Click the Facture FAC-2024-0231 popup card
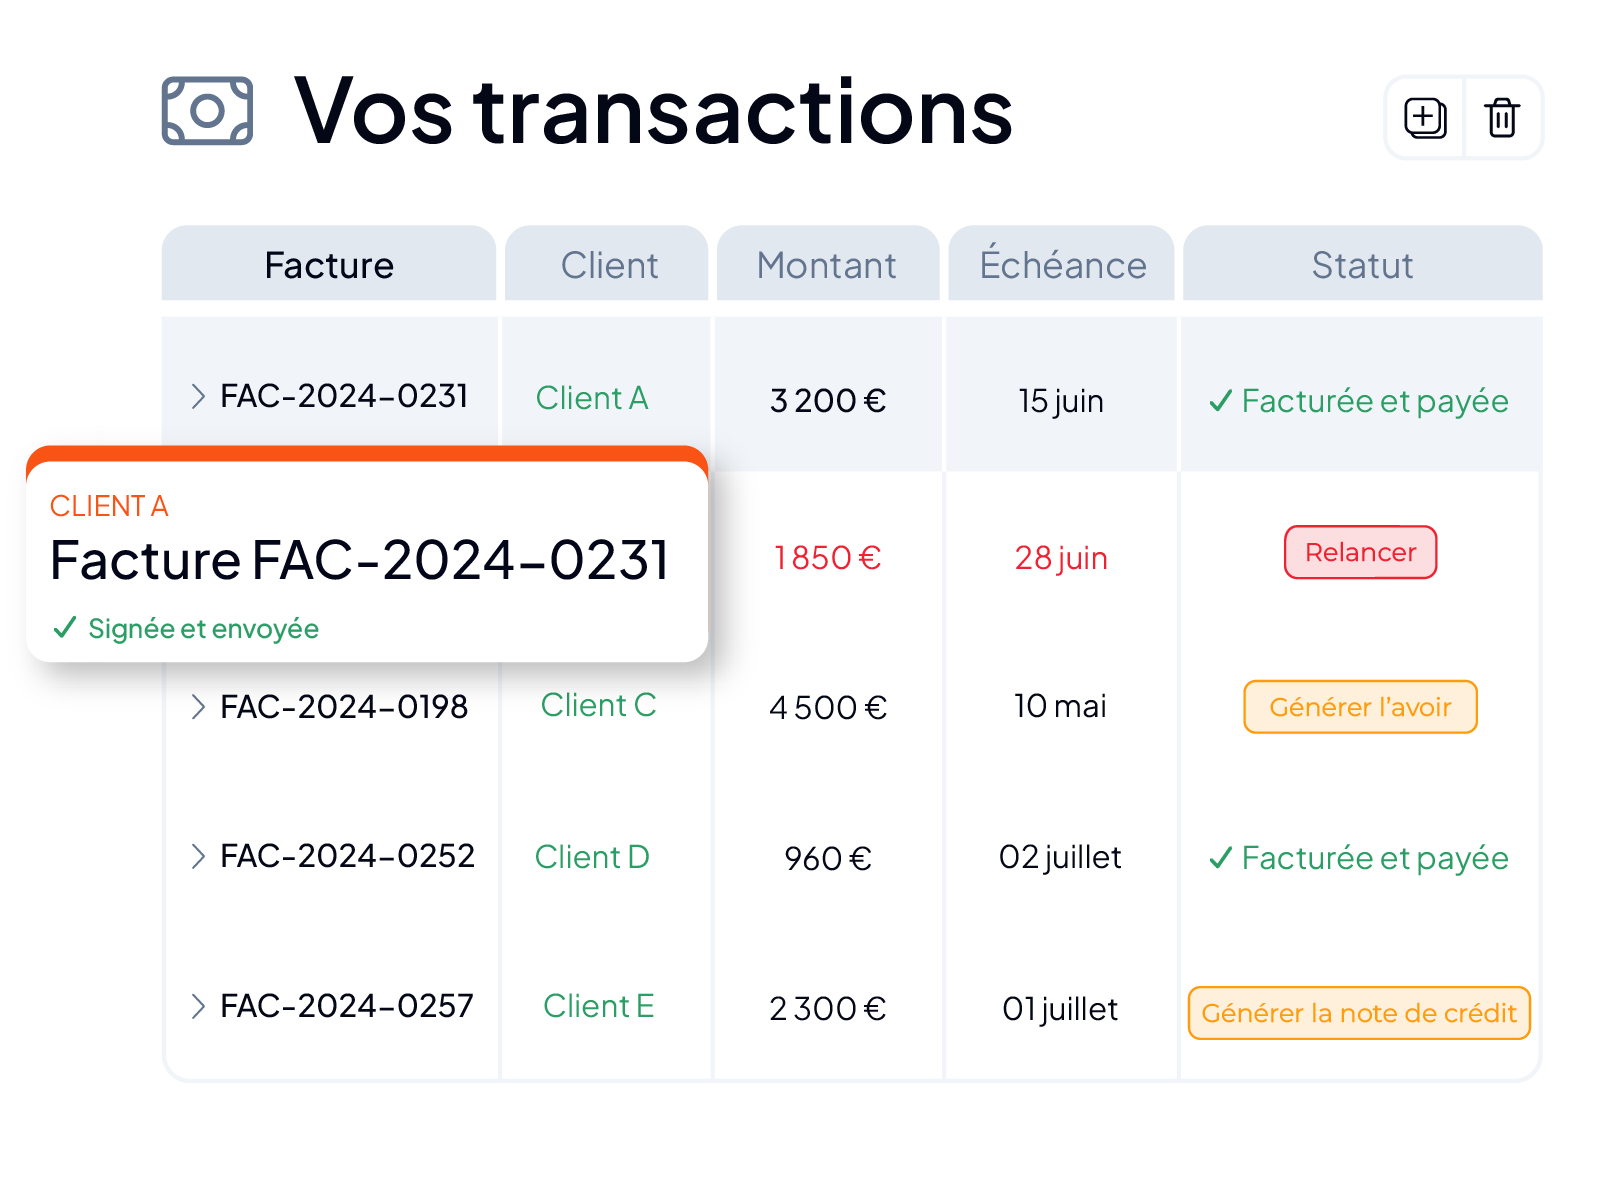This screenshot has width=1605, height=1184. pyautogui.click(x=367, y=555)
